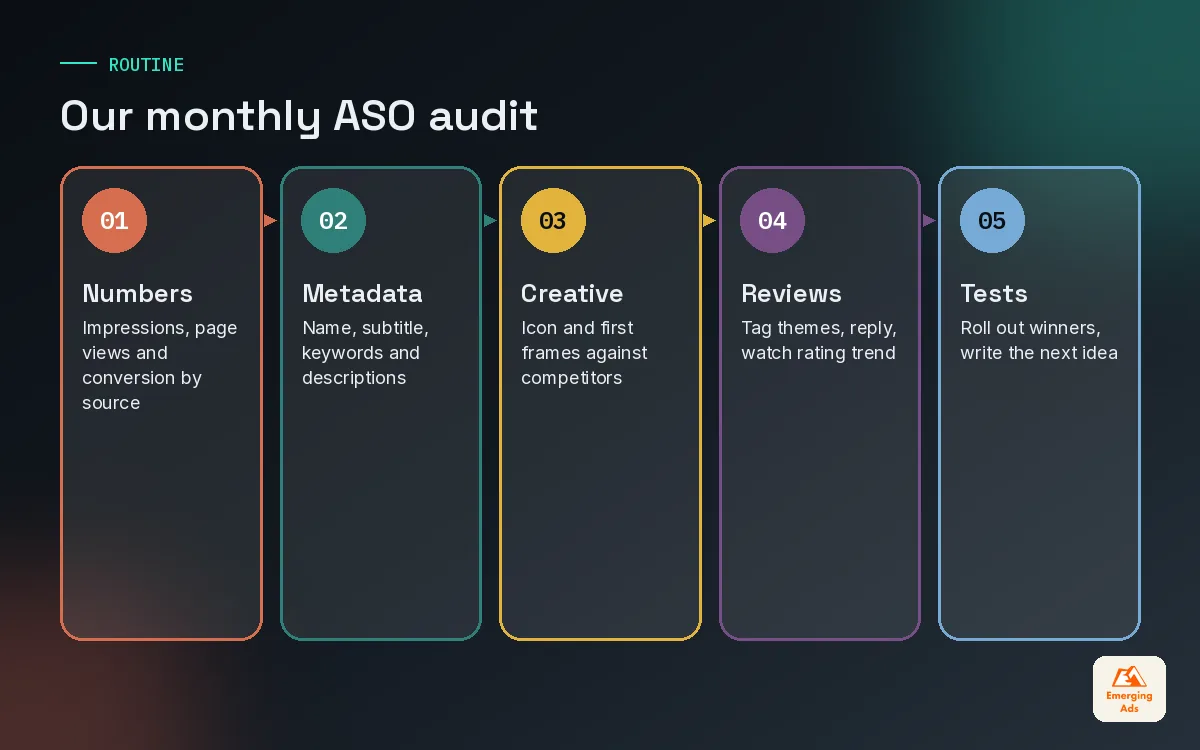
Task: Click 'Roll out winners, write the next idea' text
Action: [x=1039, y=340]
